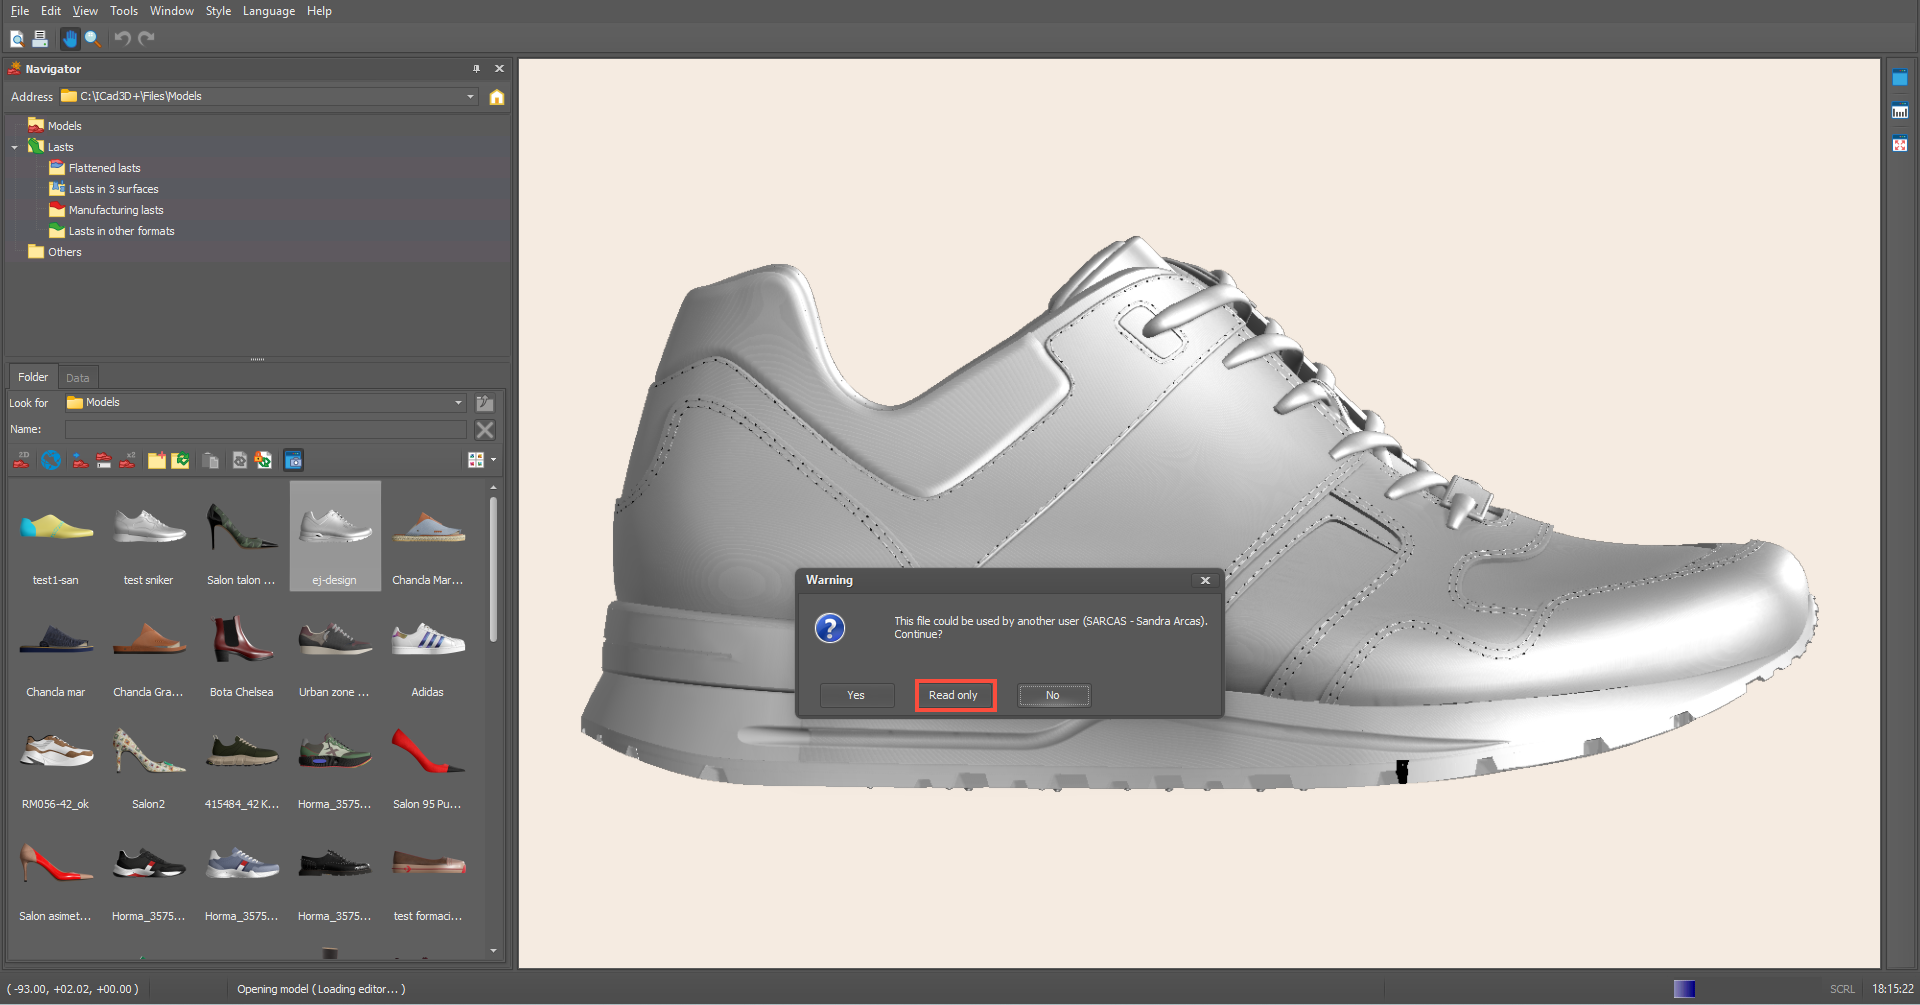The width and height of the screenshot is (1920, 1005).
Task: Click Yes in the Warning dialog
Action: (x=856, y=695)
